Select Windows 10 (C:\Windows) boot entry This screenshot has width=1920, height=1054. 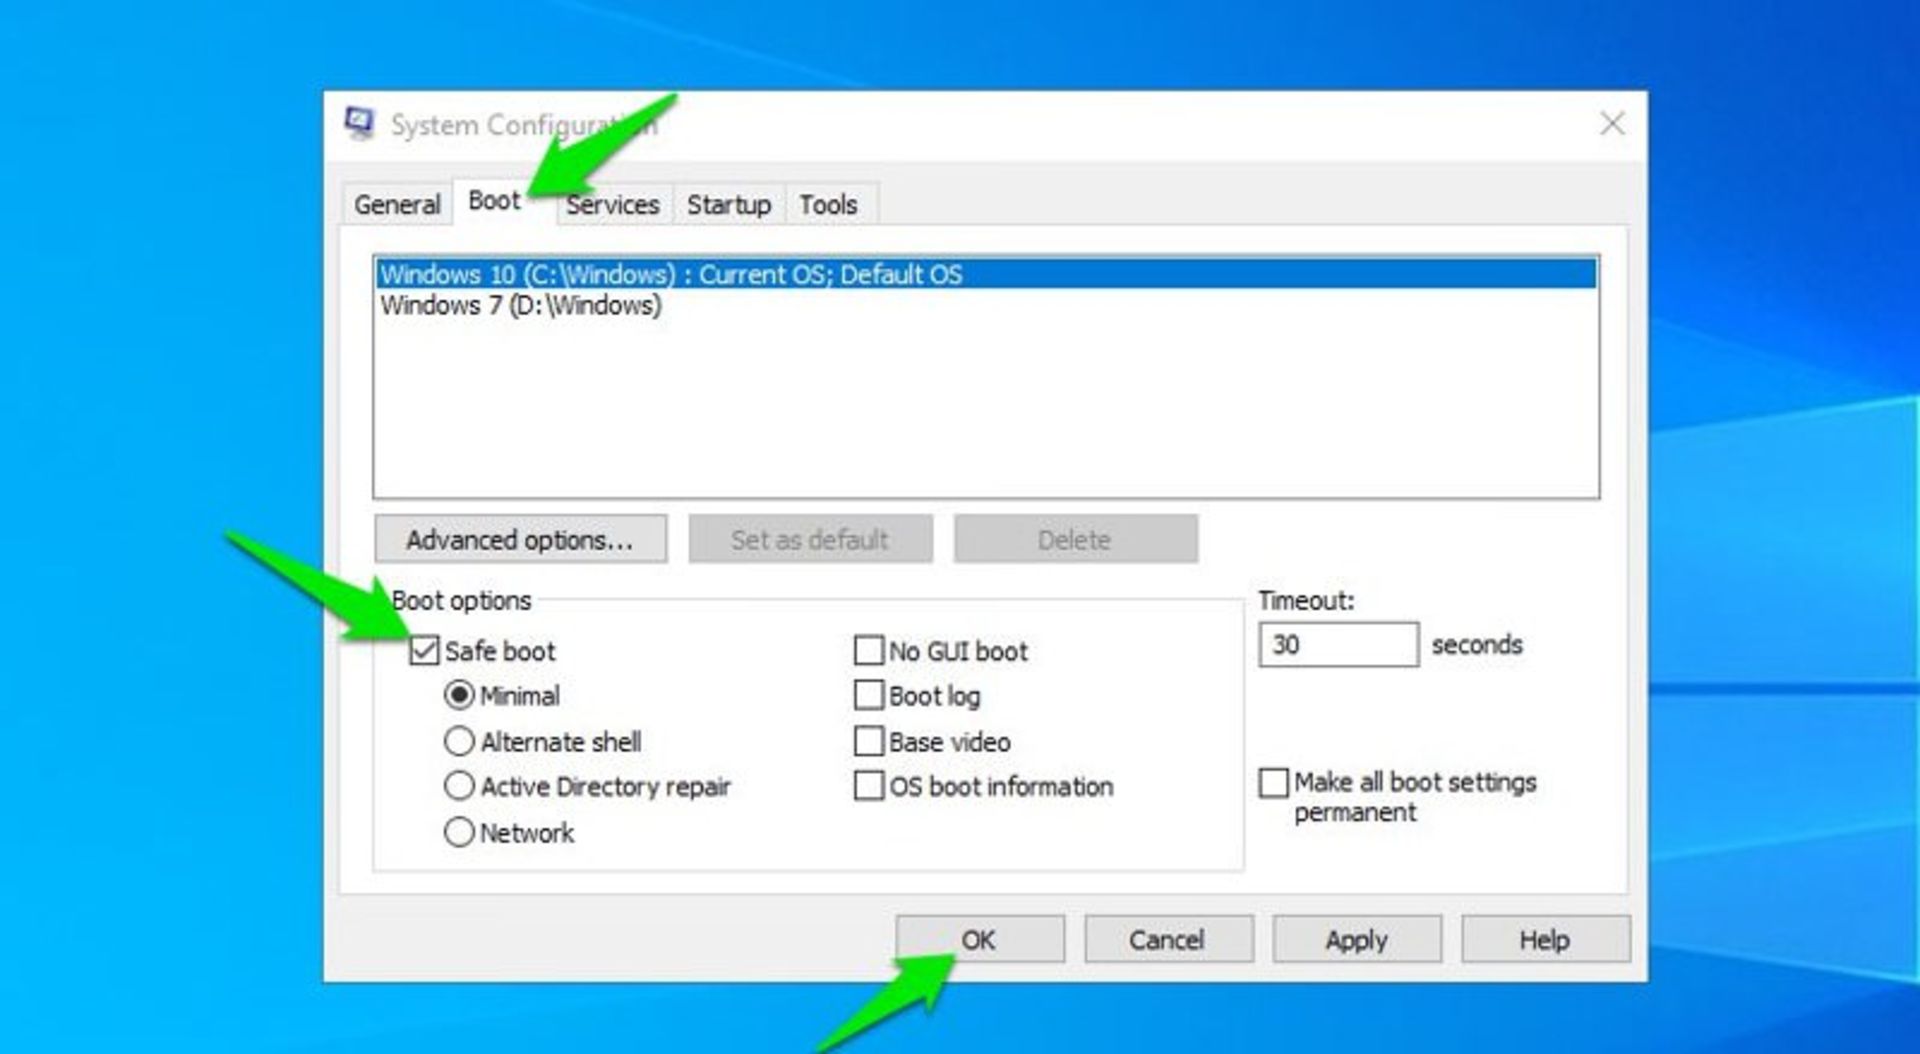986,274
